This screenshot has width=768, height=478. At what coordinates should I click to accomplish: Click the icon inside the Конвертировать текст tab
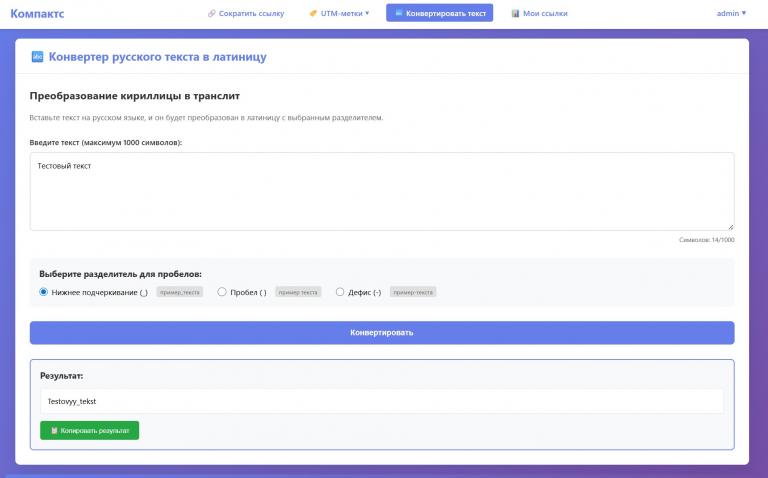click(x=399, y=13)
